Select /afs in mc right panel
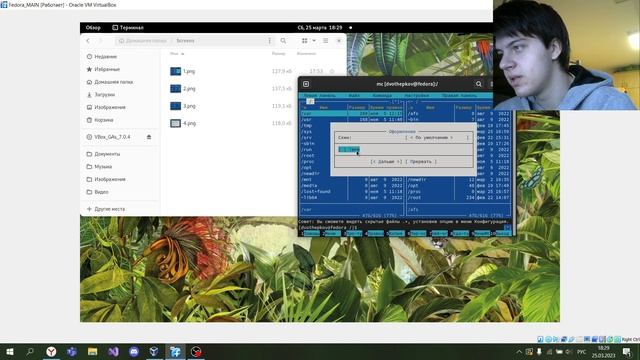The image size is (640, 360). coord(458,114)
